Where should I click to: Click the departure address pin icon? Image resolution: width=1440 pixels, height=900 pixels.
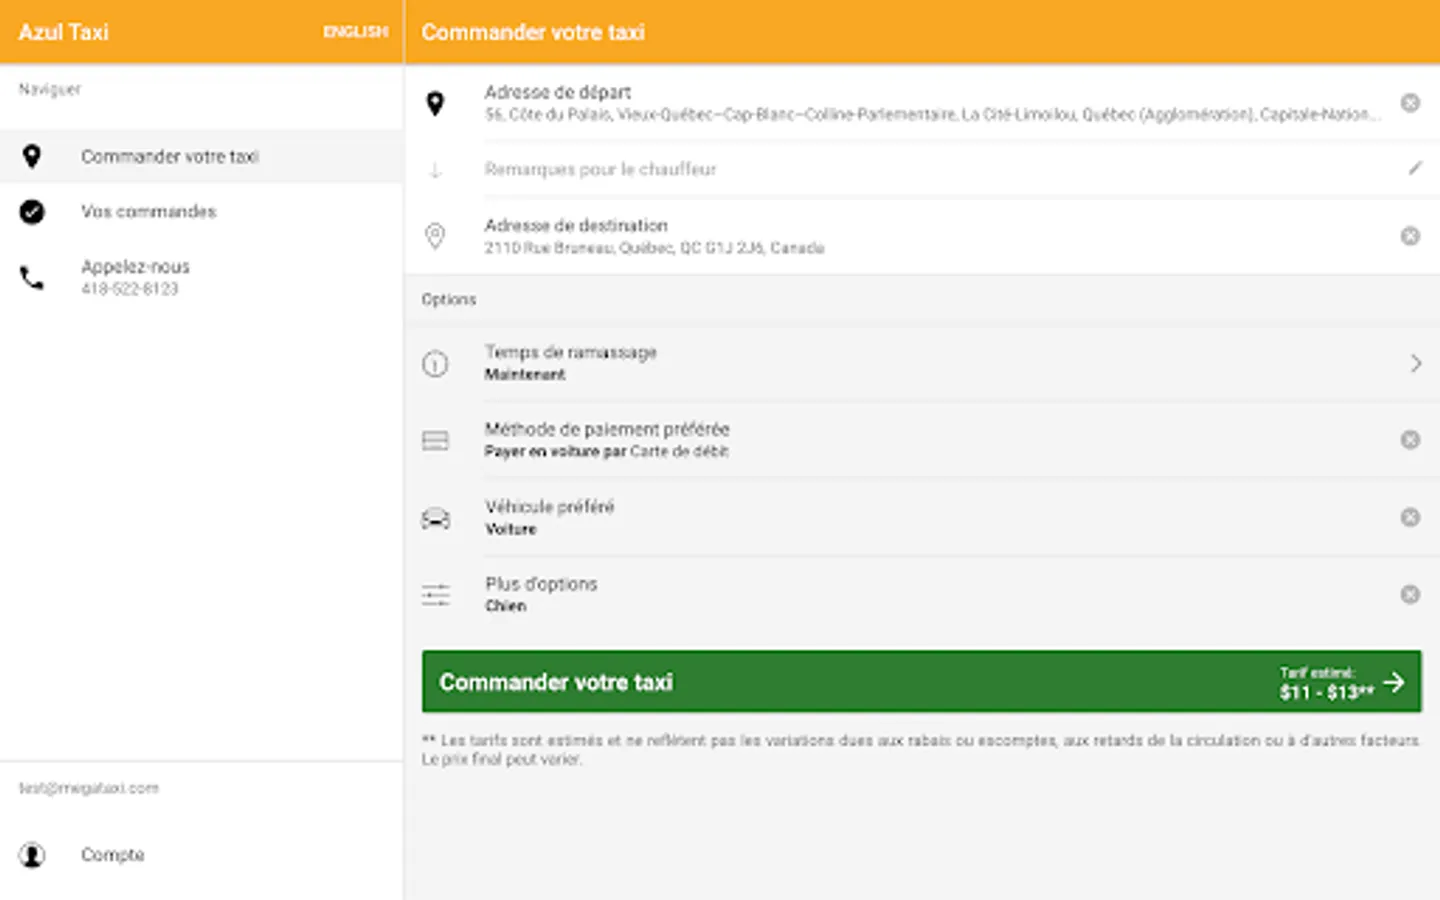point(435,103)
